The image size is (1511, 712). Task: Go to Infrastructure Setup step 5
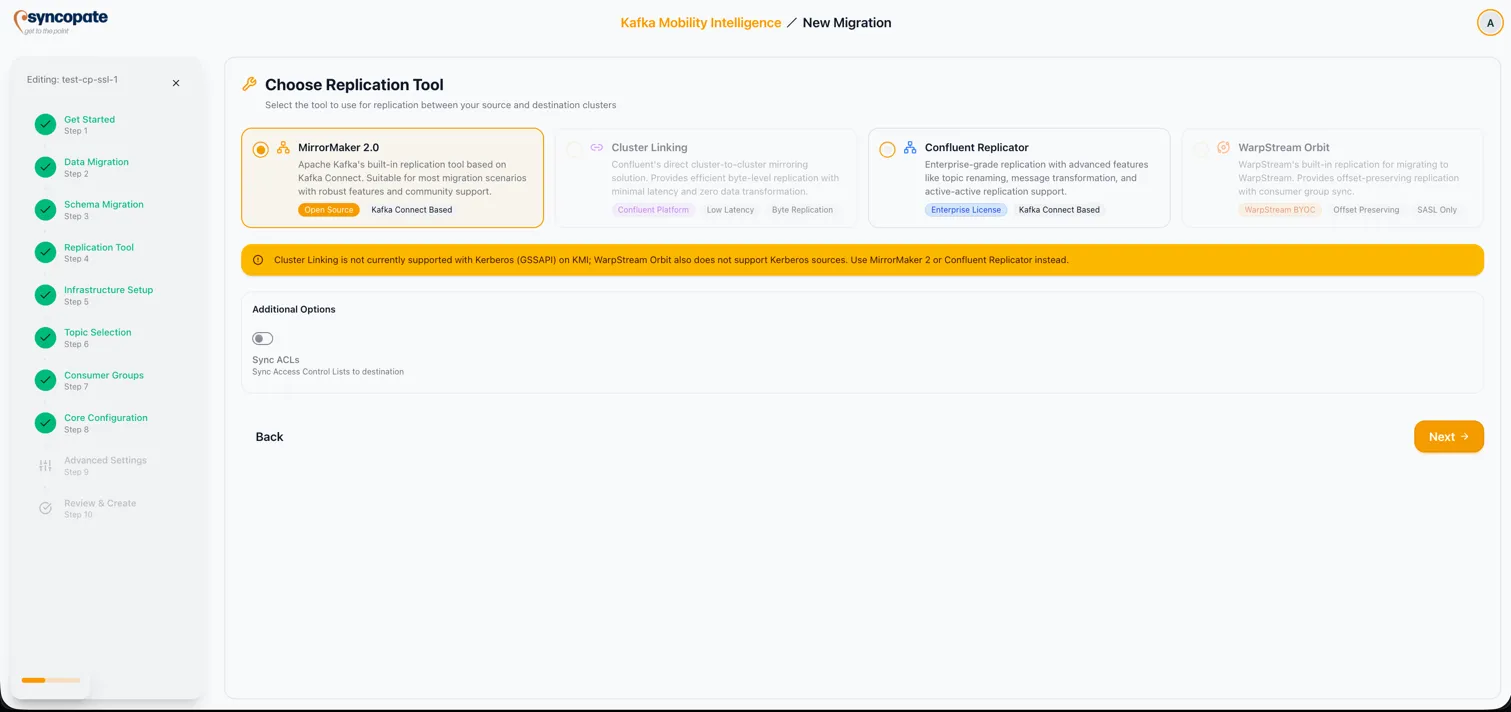tap(108, 295)
